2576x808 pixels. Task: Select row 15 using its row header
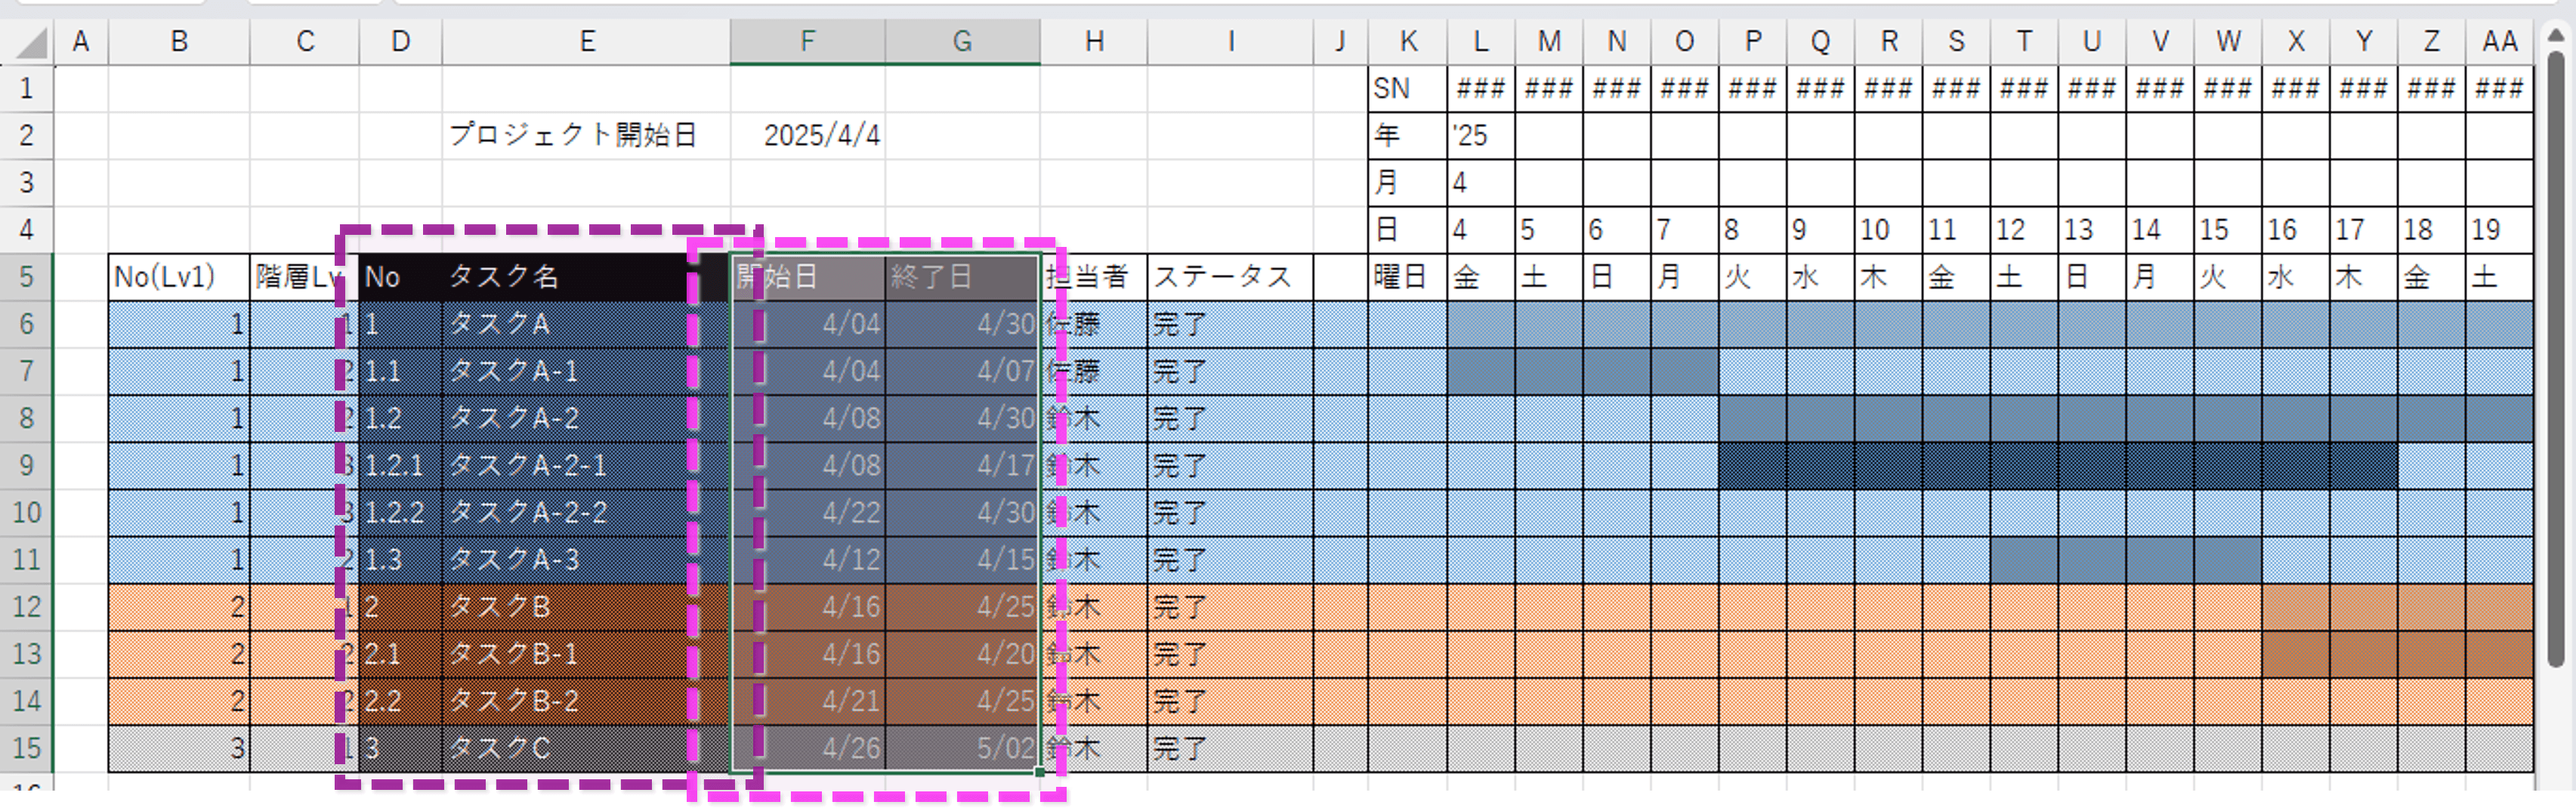coord(27,748)
